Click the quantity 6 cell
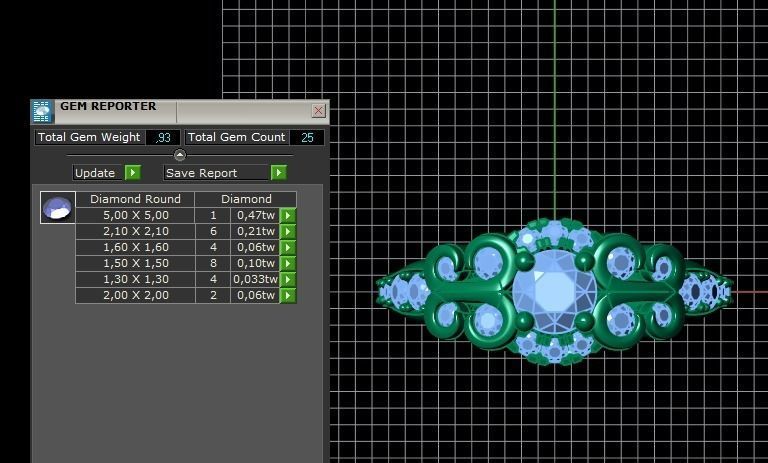 click(x=213, y=231)
